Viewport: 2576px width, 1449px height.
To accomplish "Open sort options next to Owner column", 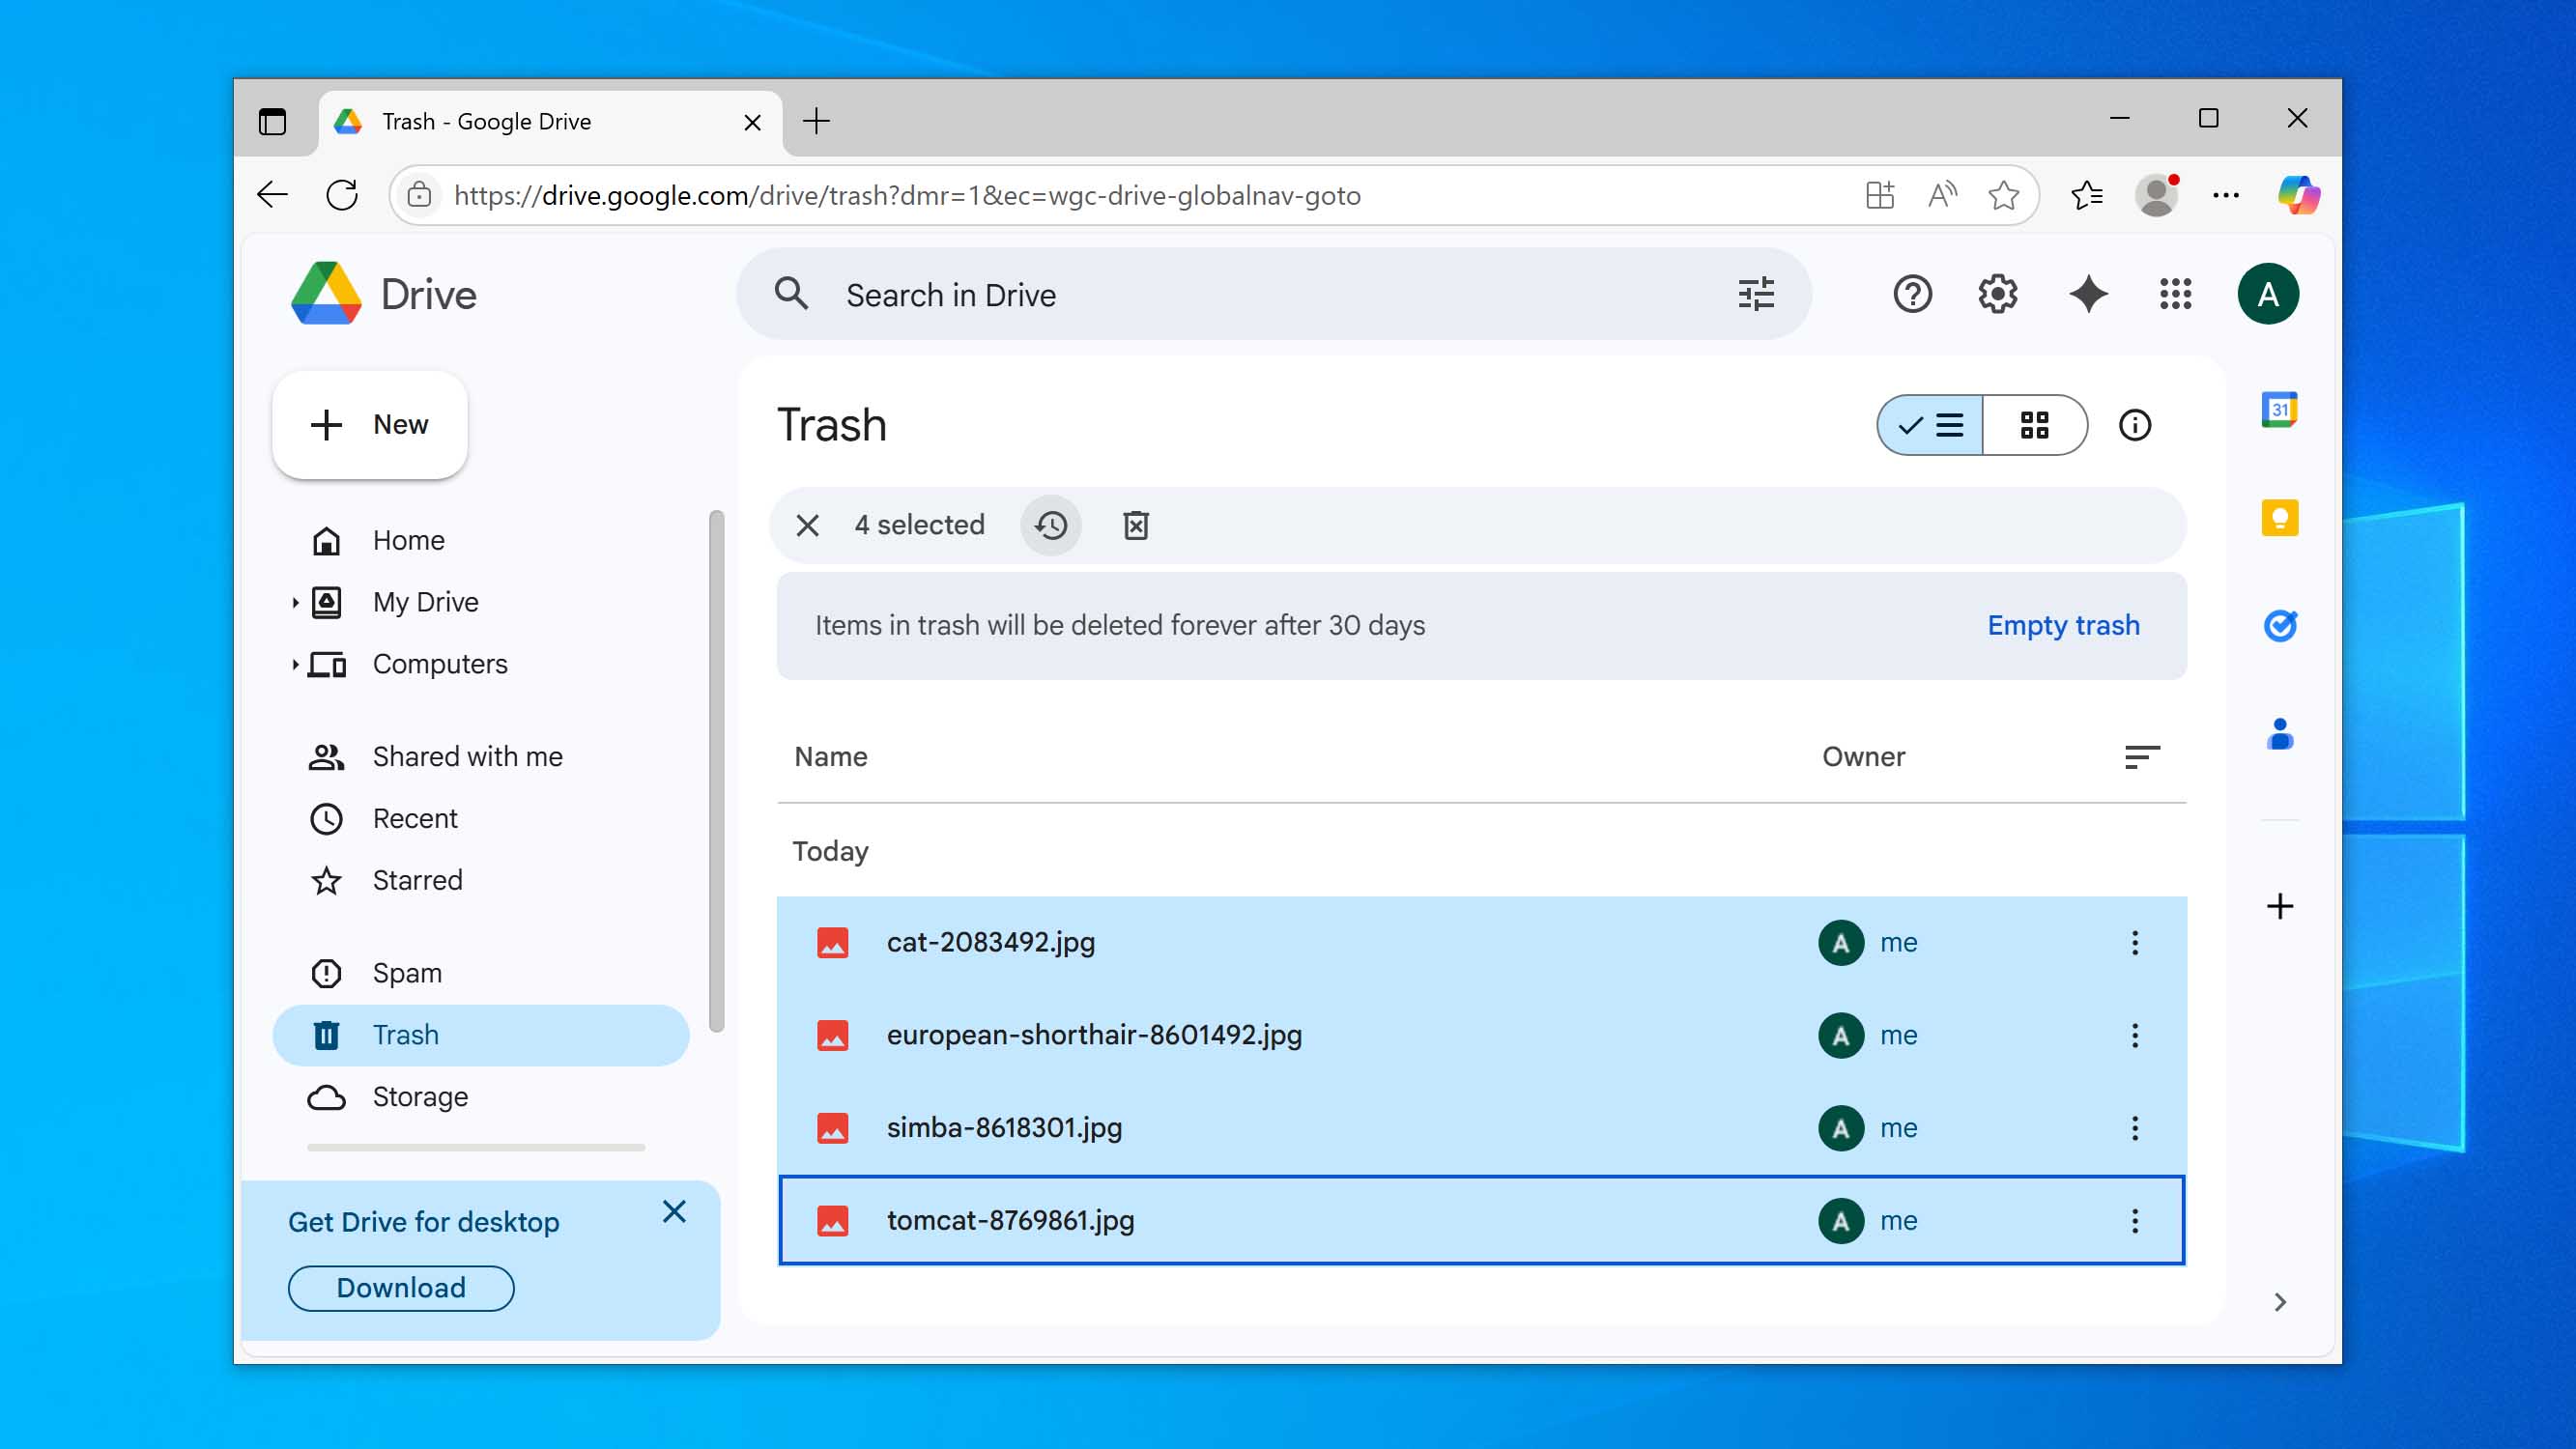I will (2144, 757).
